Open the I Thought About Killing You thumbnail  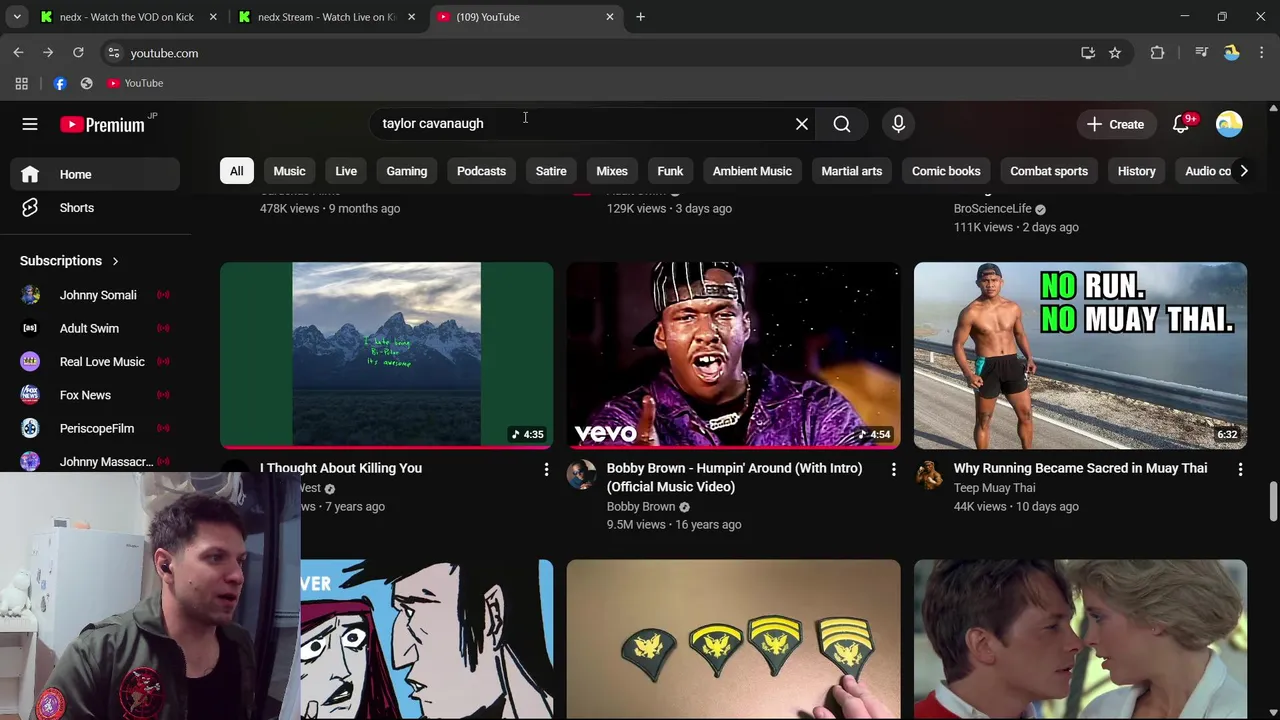click(x=386, y=355)
